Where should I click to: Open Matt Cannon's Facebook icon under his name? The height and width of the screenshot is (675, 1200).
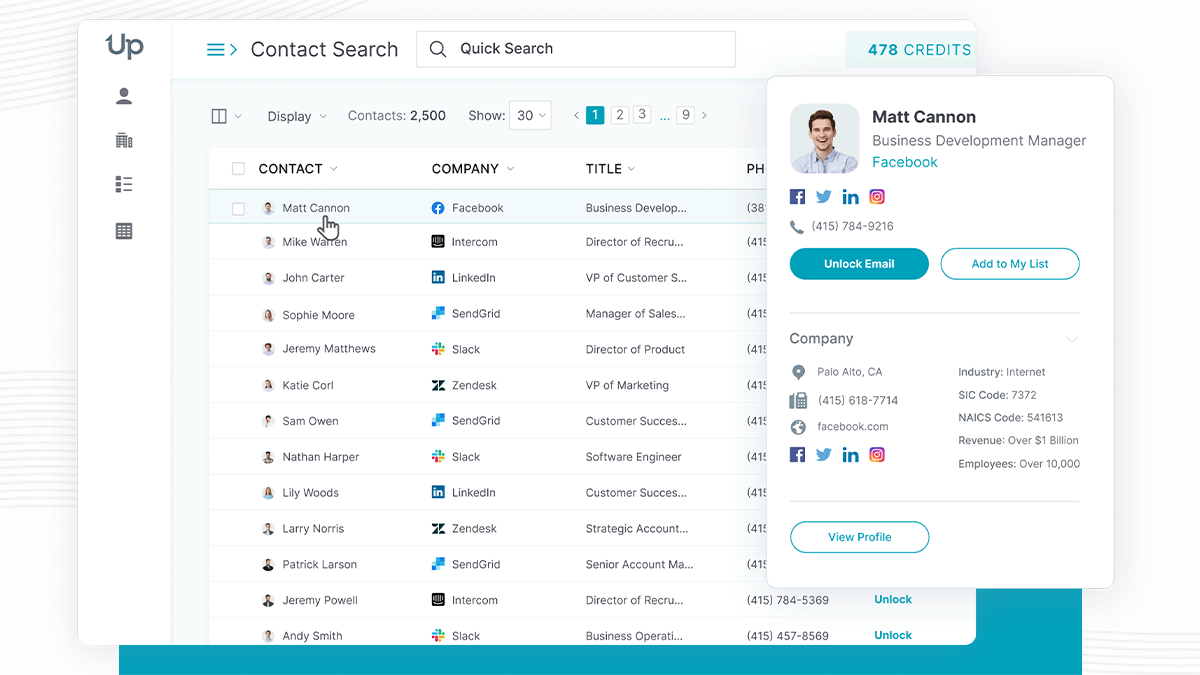point(797,197)
